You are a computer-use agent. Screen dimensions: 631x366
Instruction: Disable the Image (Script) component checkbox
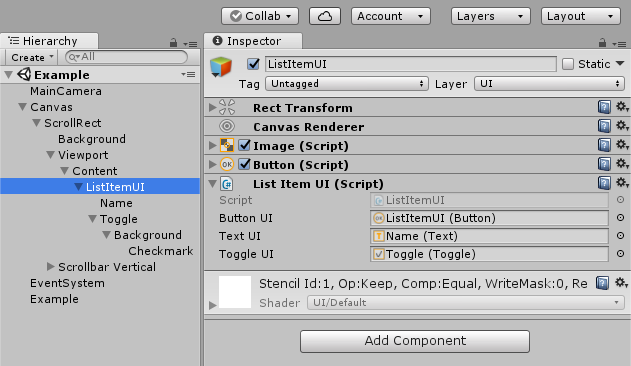click(x=245, y=145)
